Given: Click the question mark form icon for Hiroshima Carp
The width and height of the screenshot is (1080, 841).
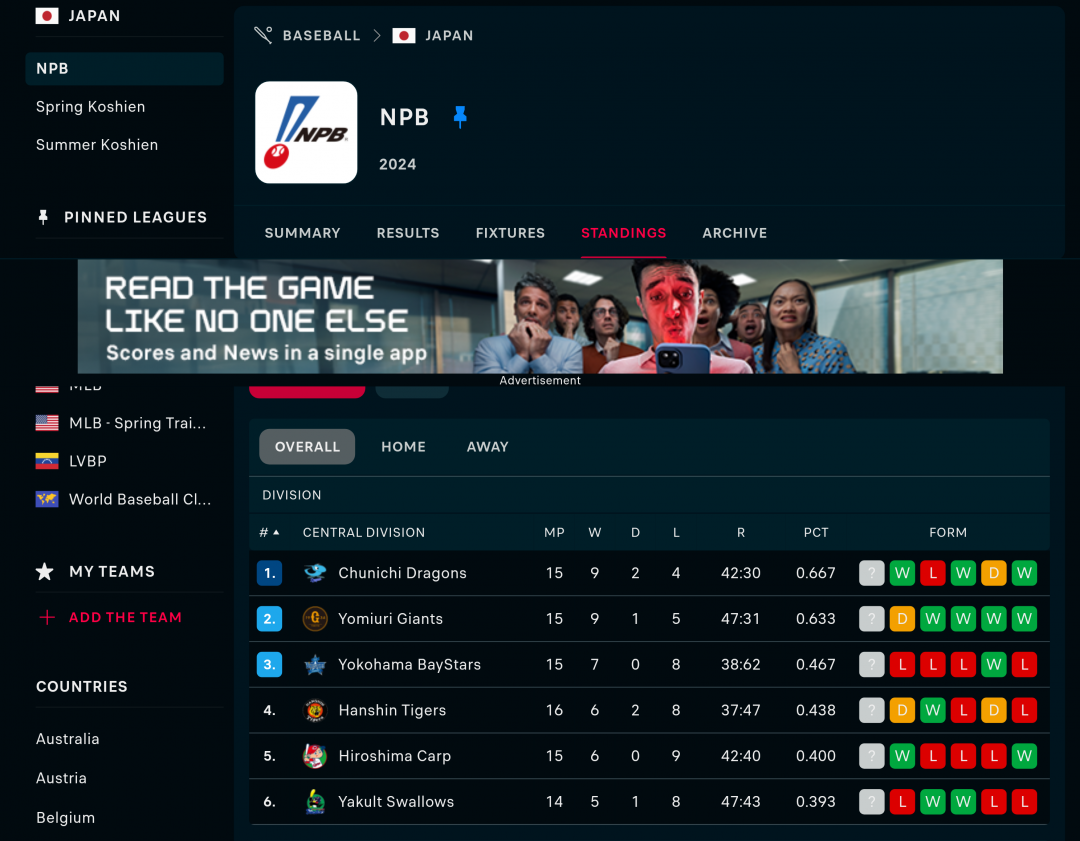Looking at the screenshot, I should (871, 756).
